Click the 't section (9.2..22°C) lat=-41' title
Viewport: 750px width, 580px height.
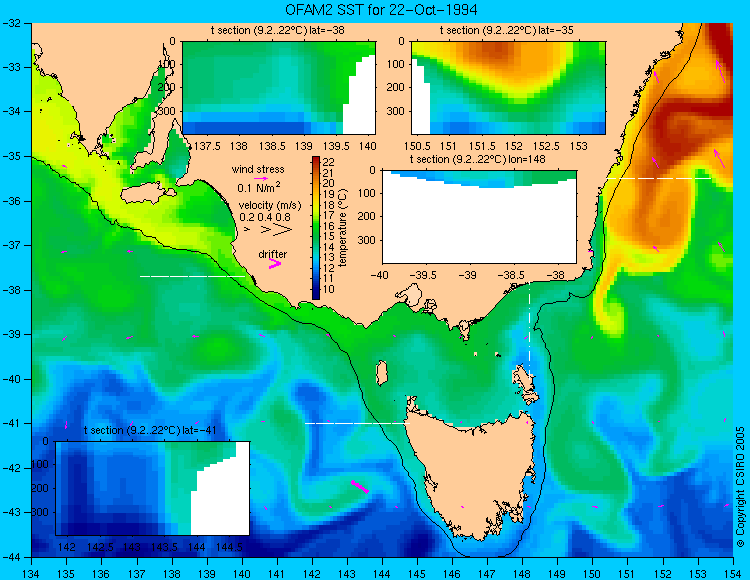point(150,430)
